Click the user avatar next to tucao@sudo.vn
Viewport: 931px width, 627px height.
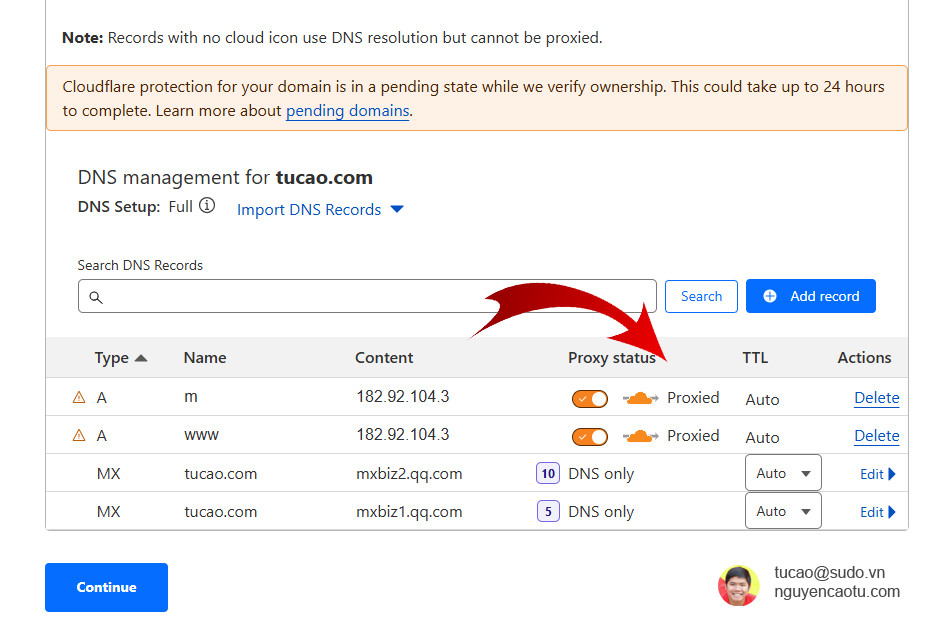(738, 587)
